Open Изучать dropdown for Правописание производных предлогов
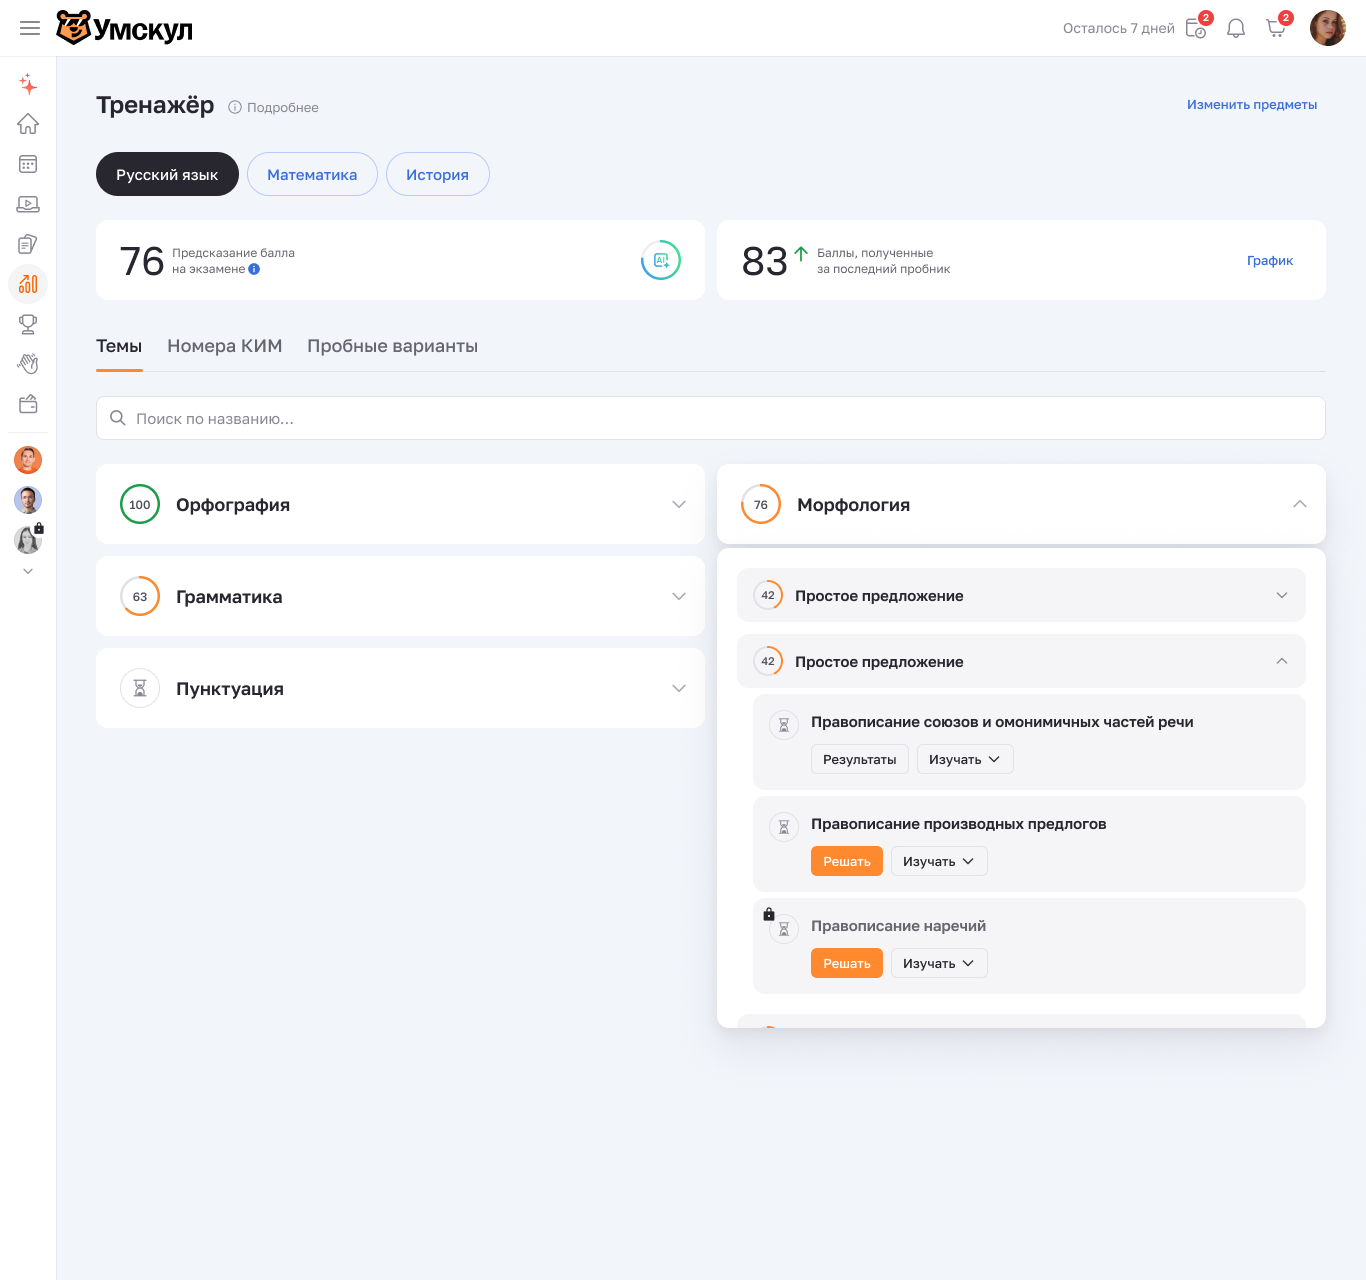 tap(939, 861)
